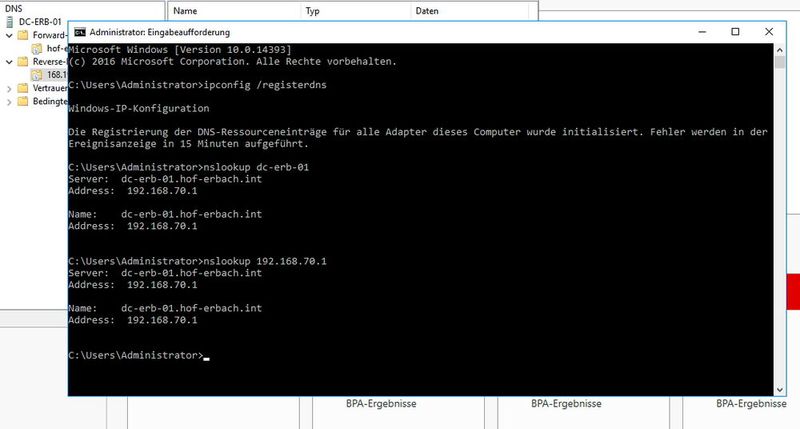Maximize the Eingabeaufforderung window

[735, 32]
